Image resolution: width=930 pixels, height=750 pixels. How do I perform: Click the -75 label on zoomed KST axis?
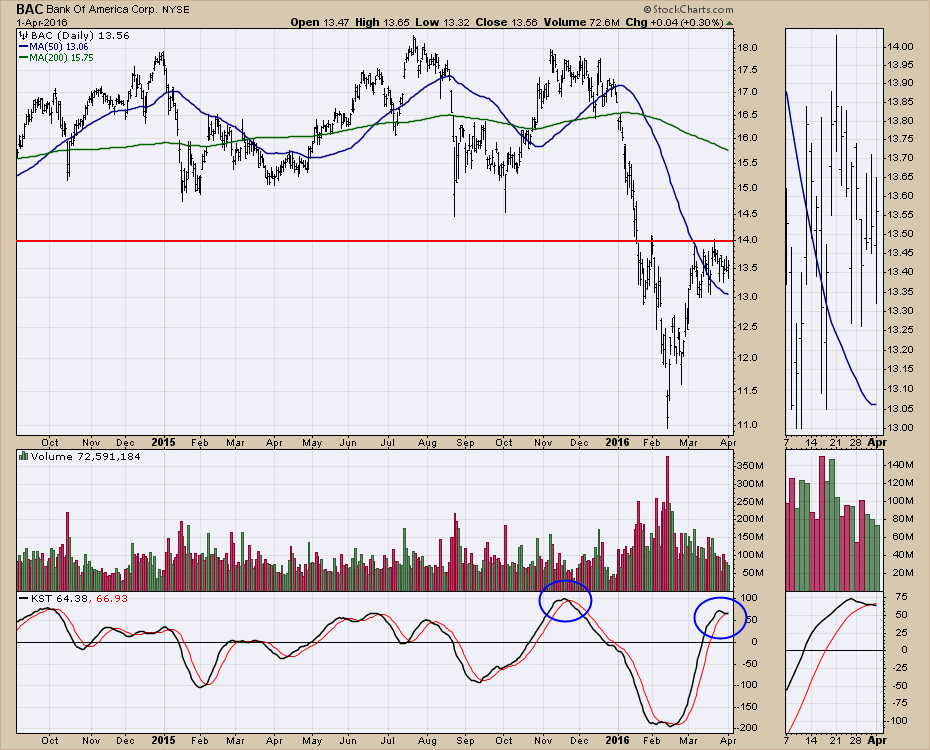(x=900, y=703)
